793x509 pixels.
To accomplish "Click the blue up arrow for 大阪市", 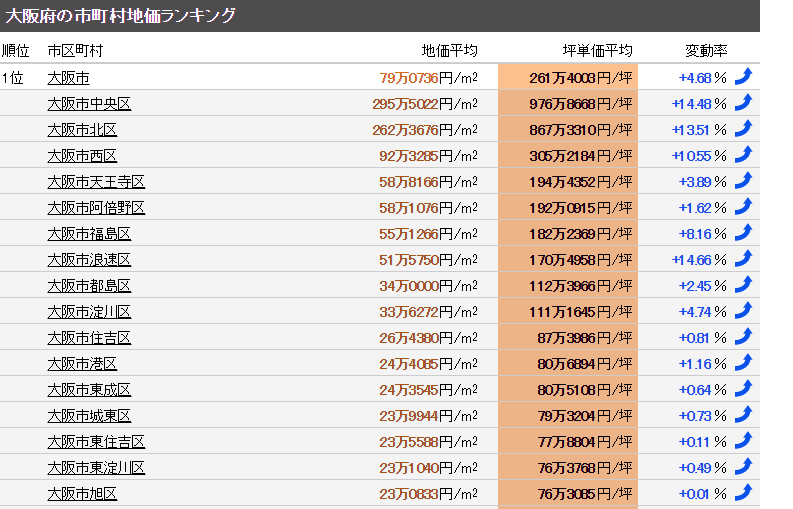I will [743, 77].
